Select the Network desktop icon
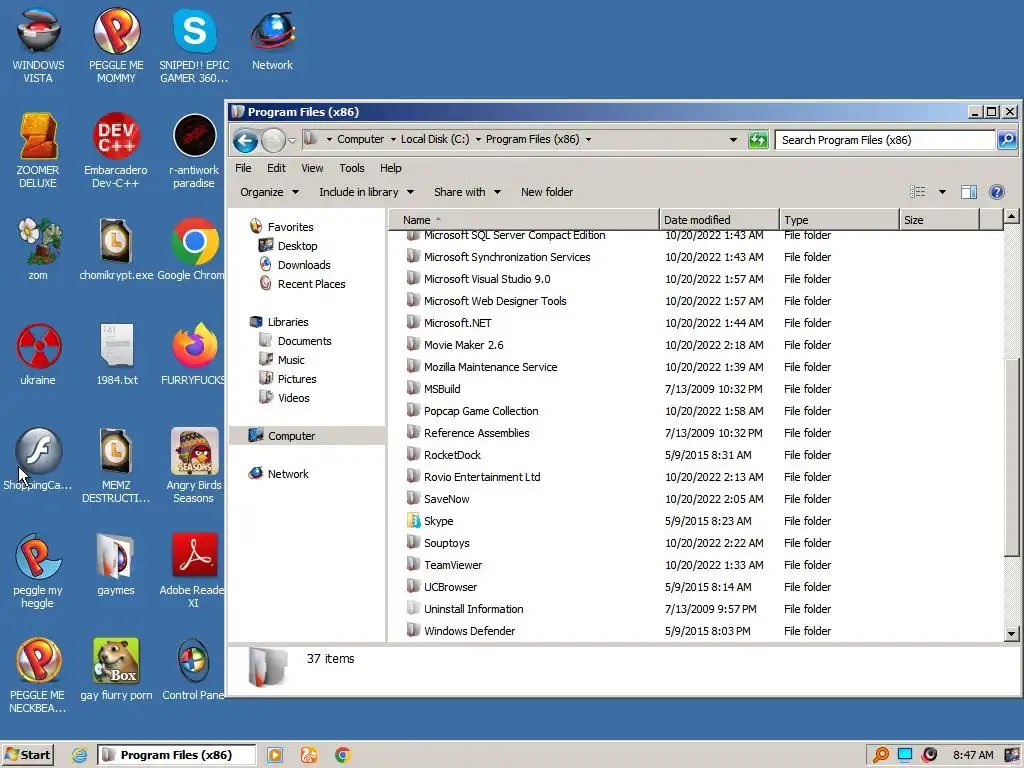Screen dimensions: 1024x768 [x=273, y=39]
